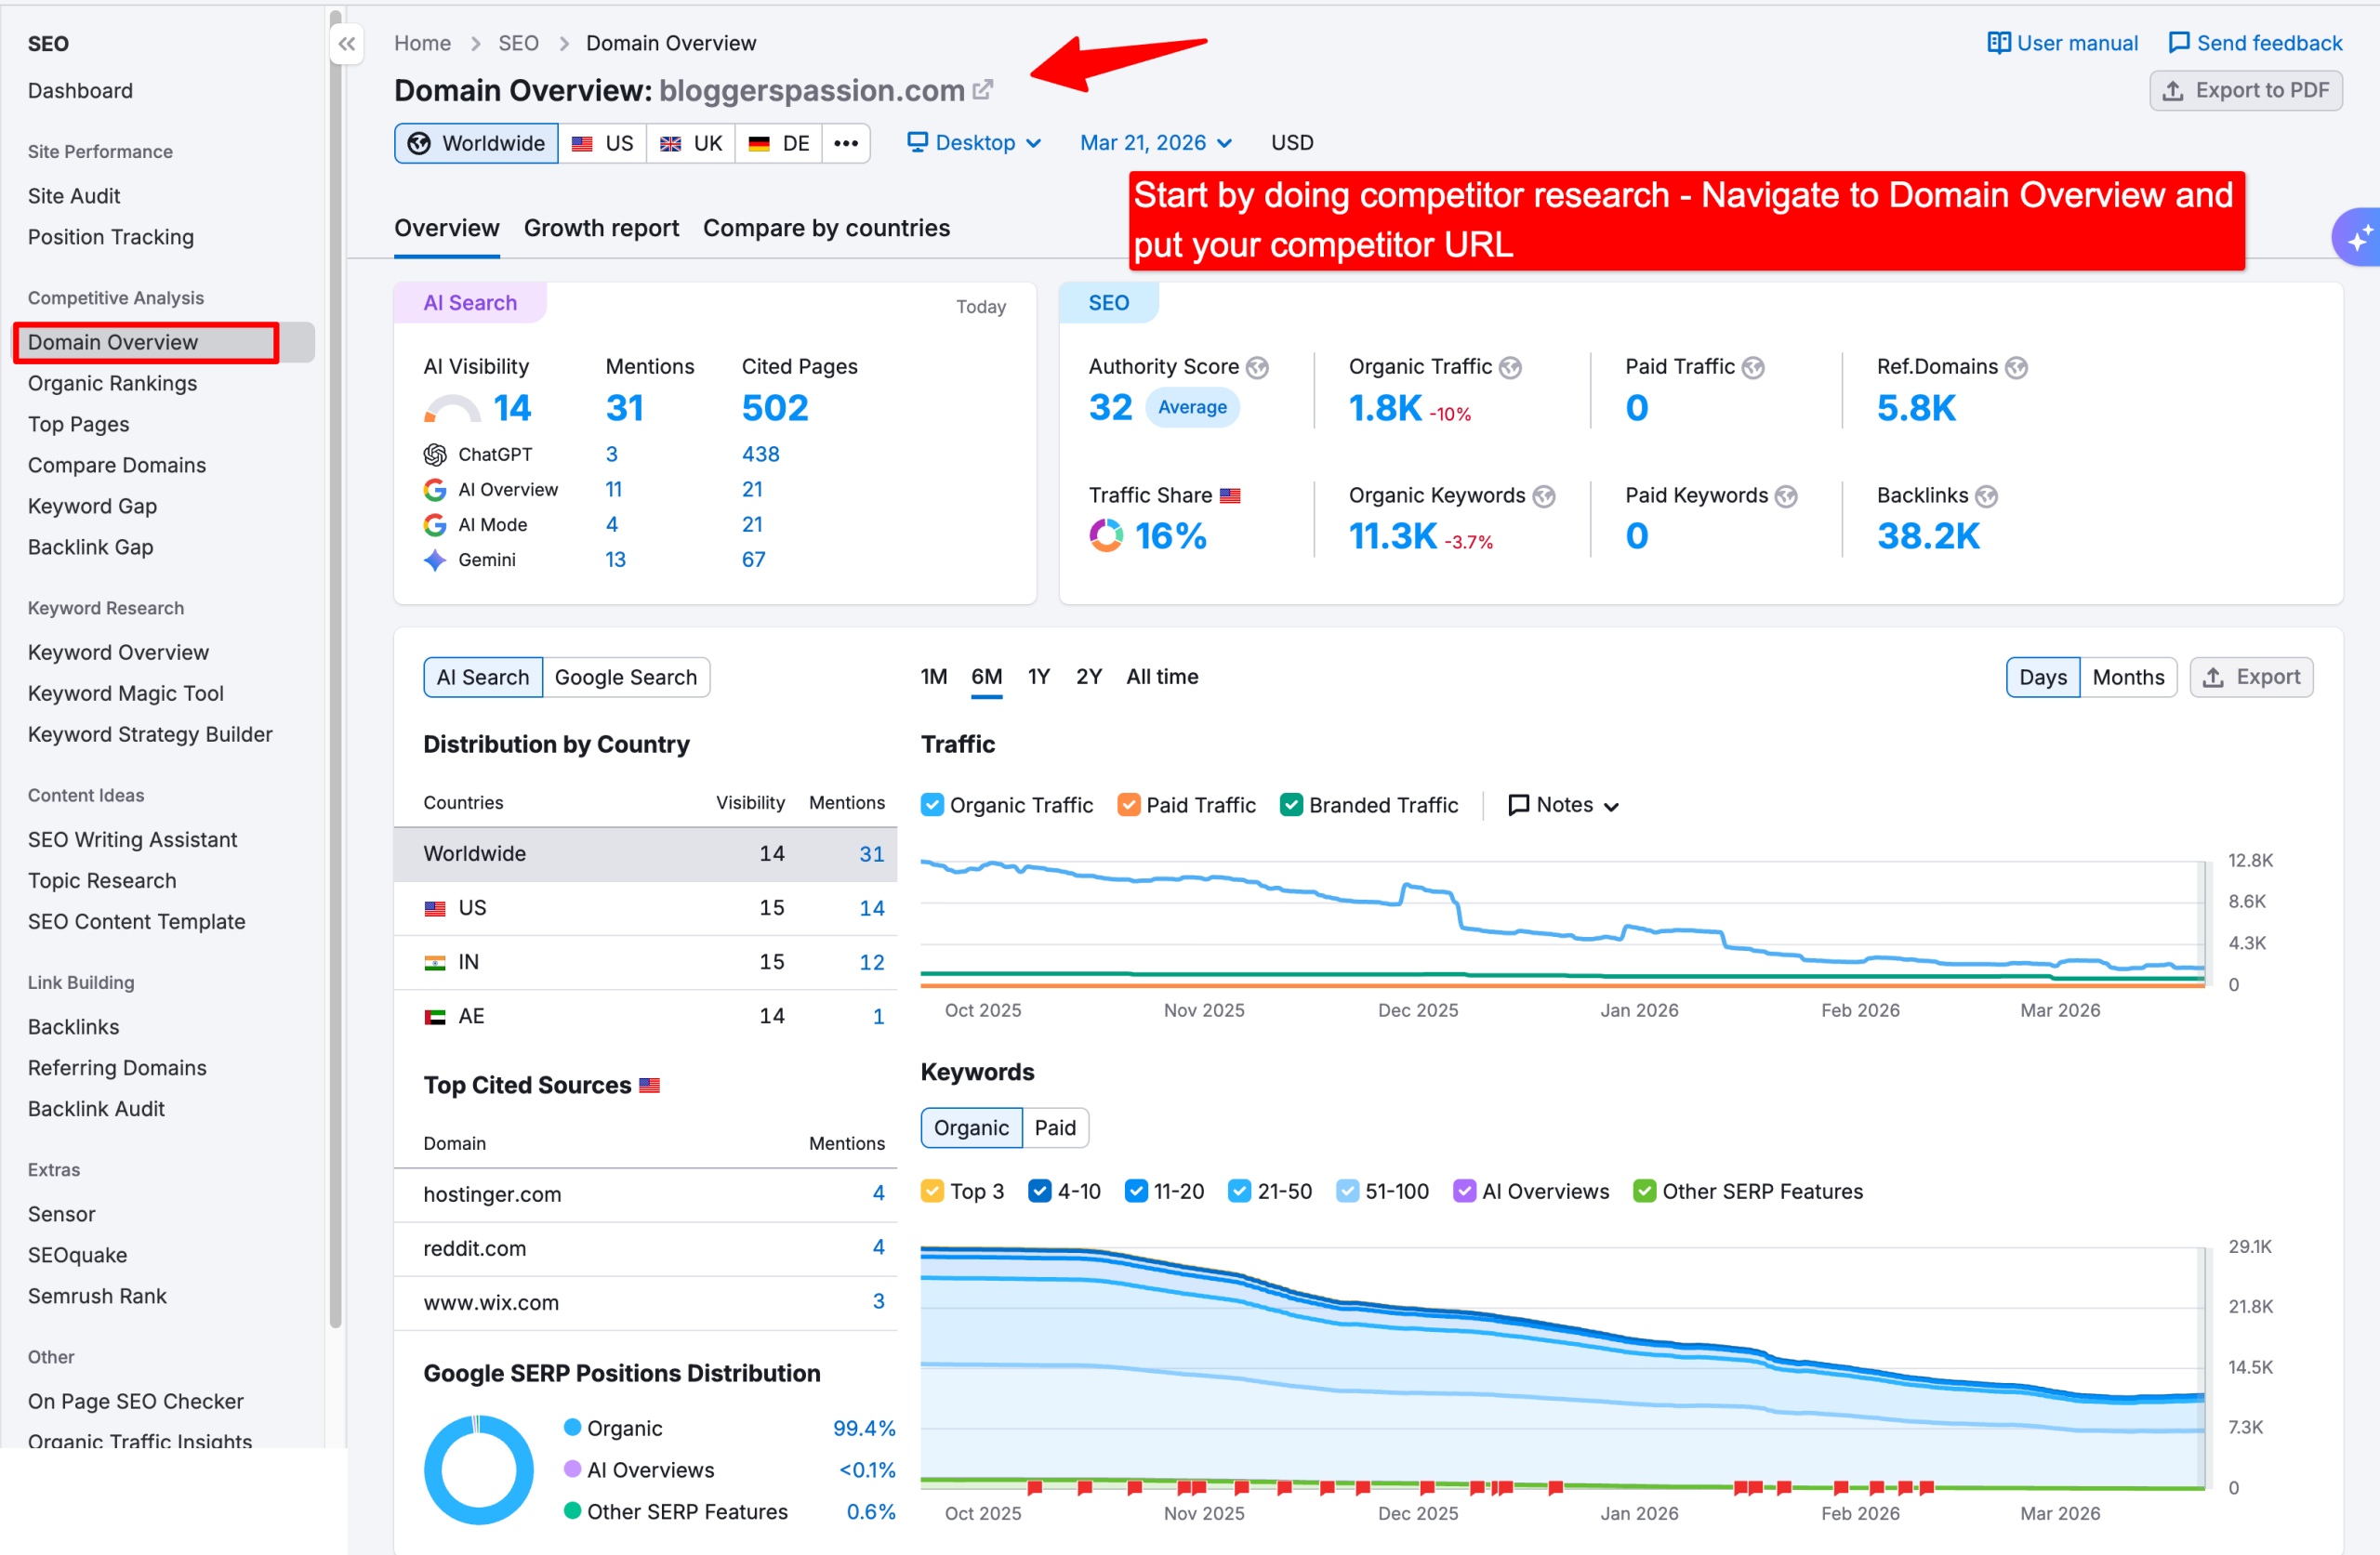2380x1555 pixels.
Task: Open the Desktop device dropdown
Action: 975,142
